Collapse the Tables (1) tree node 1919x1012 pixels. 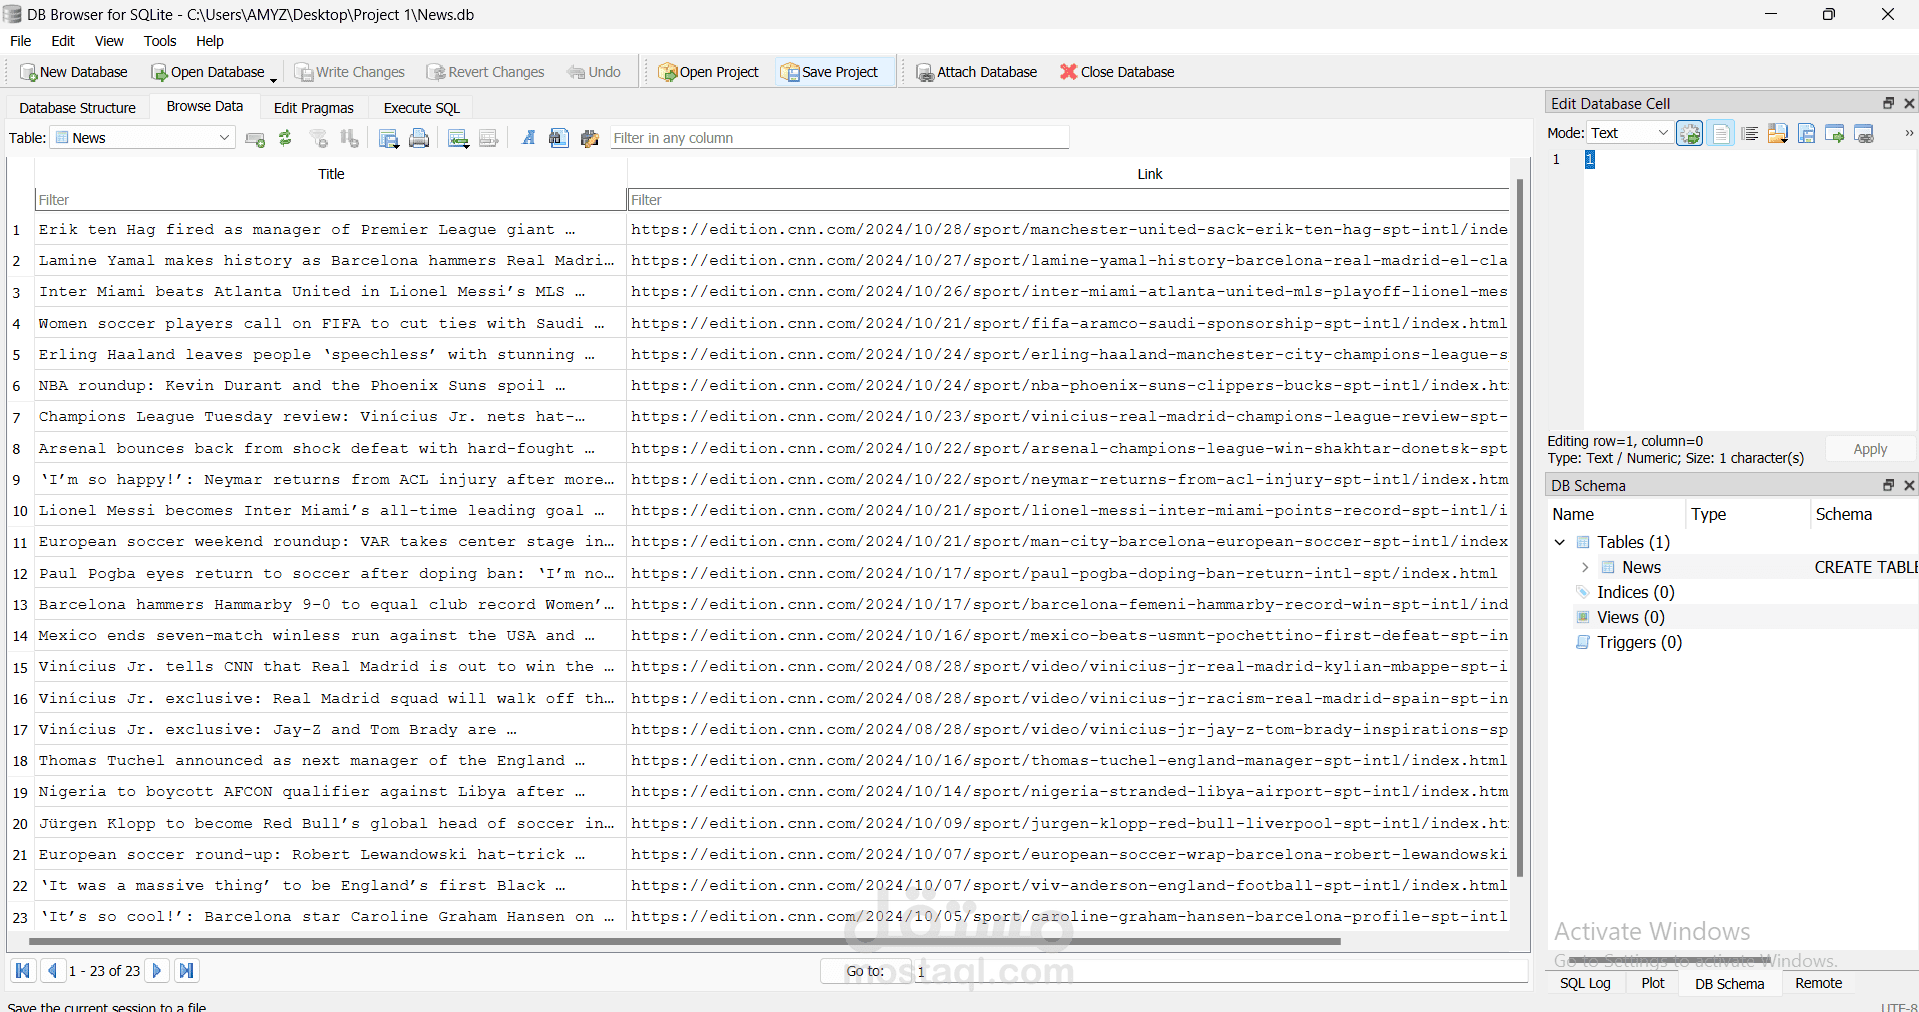[x=1560, y=542]
